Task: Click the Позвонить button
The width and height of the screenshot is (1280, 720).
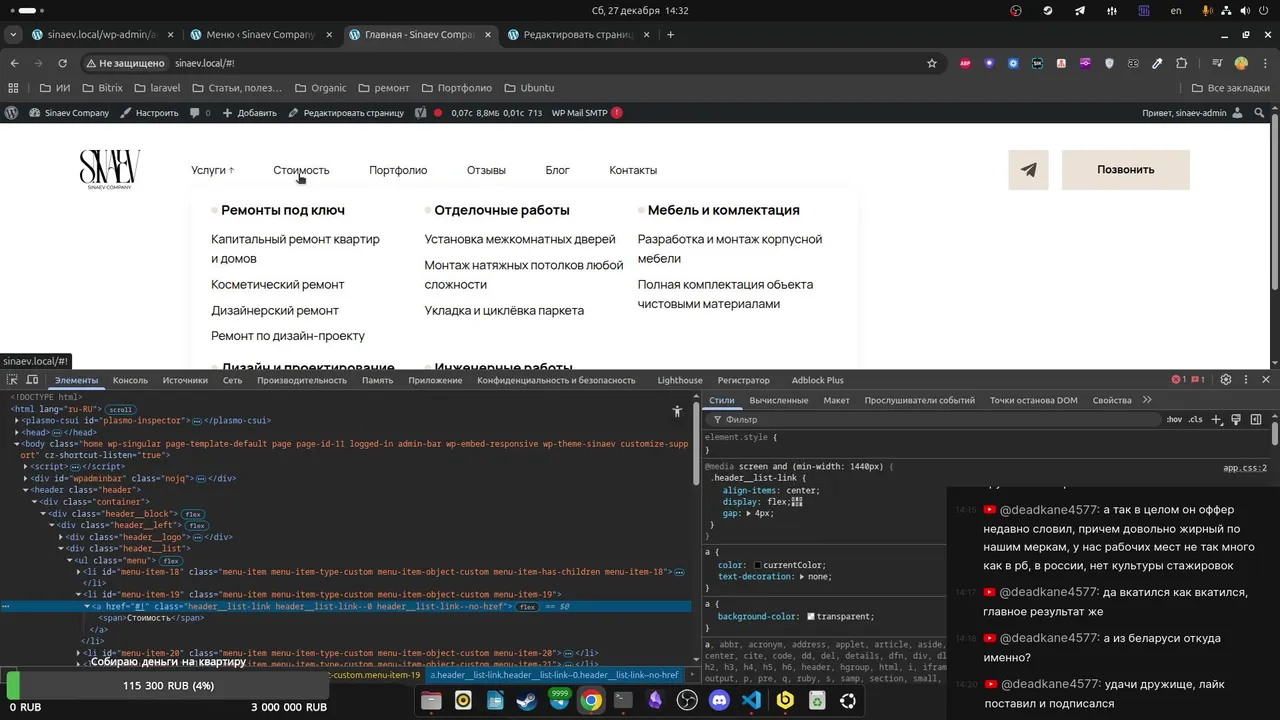Action: [x=1126, y=170]
